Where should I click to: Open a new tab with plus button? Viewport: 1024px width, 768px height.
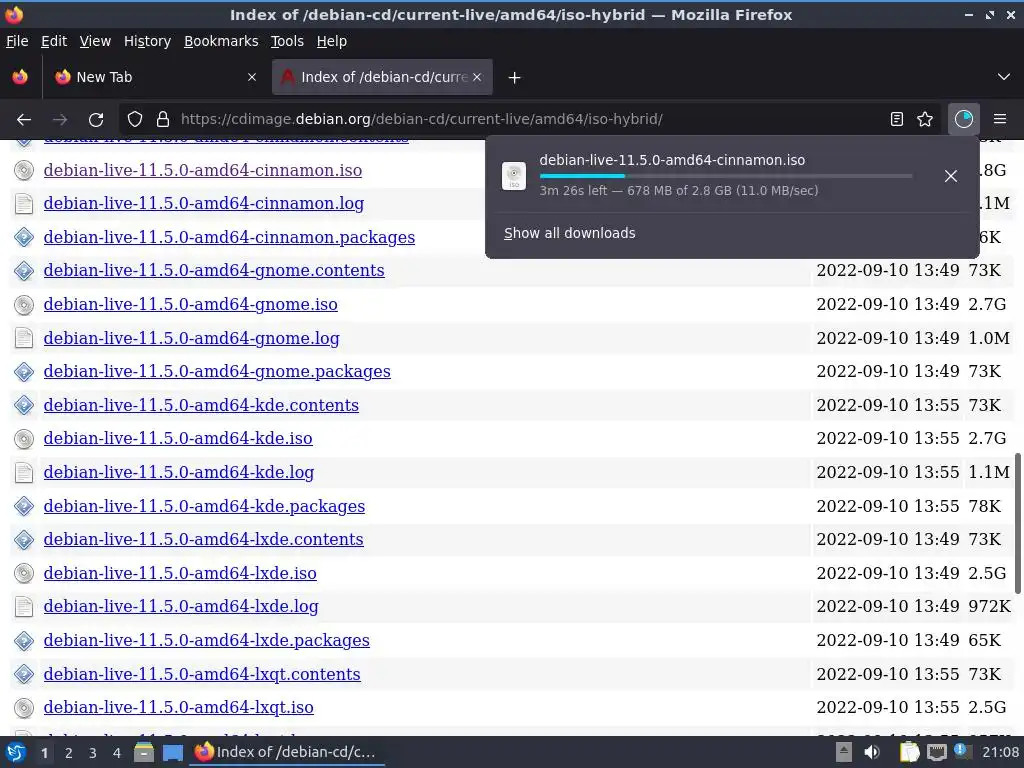click(515, 78)
